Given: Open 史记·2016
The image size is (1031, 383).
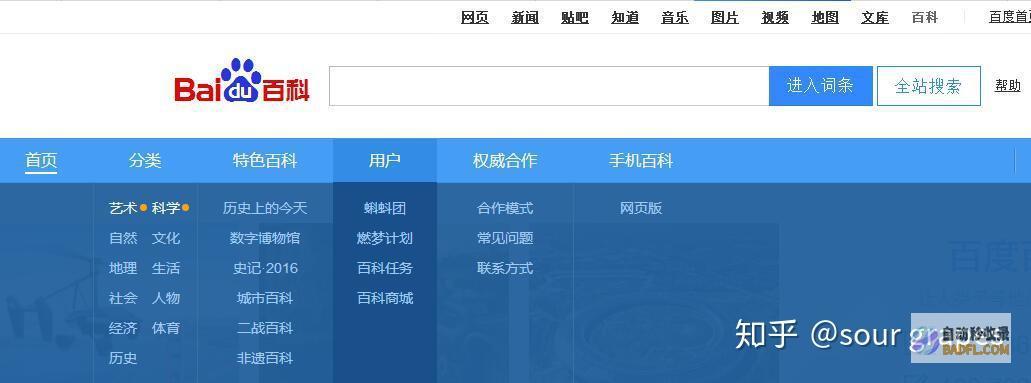Looking at the screenshot, I should [265, 268].
